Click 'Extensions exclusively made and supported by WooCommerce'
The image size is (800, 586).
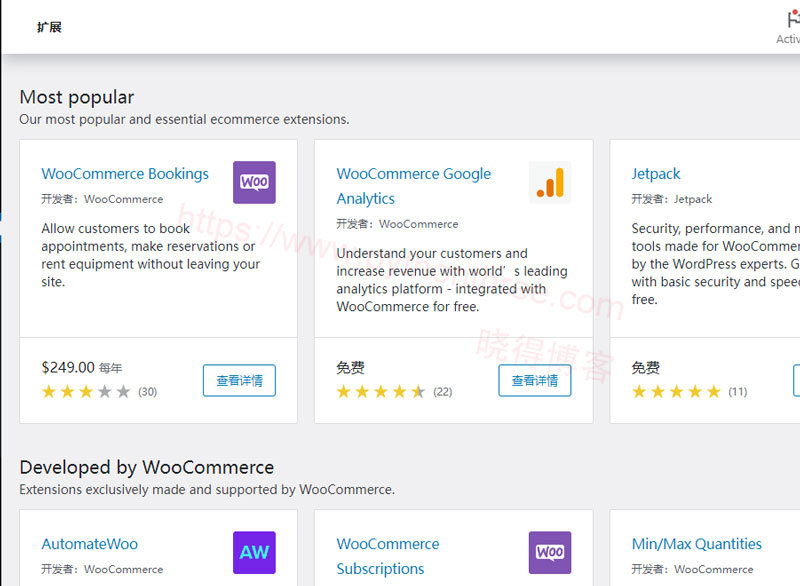coord(207,490)
